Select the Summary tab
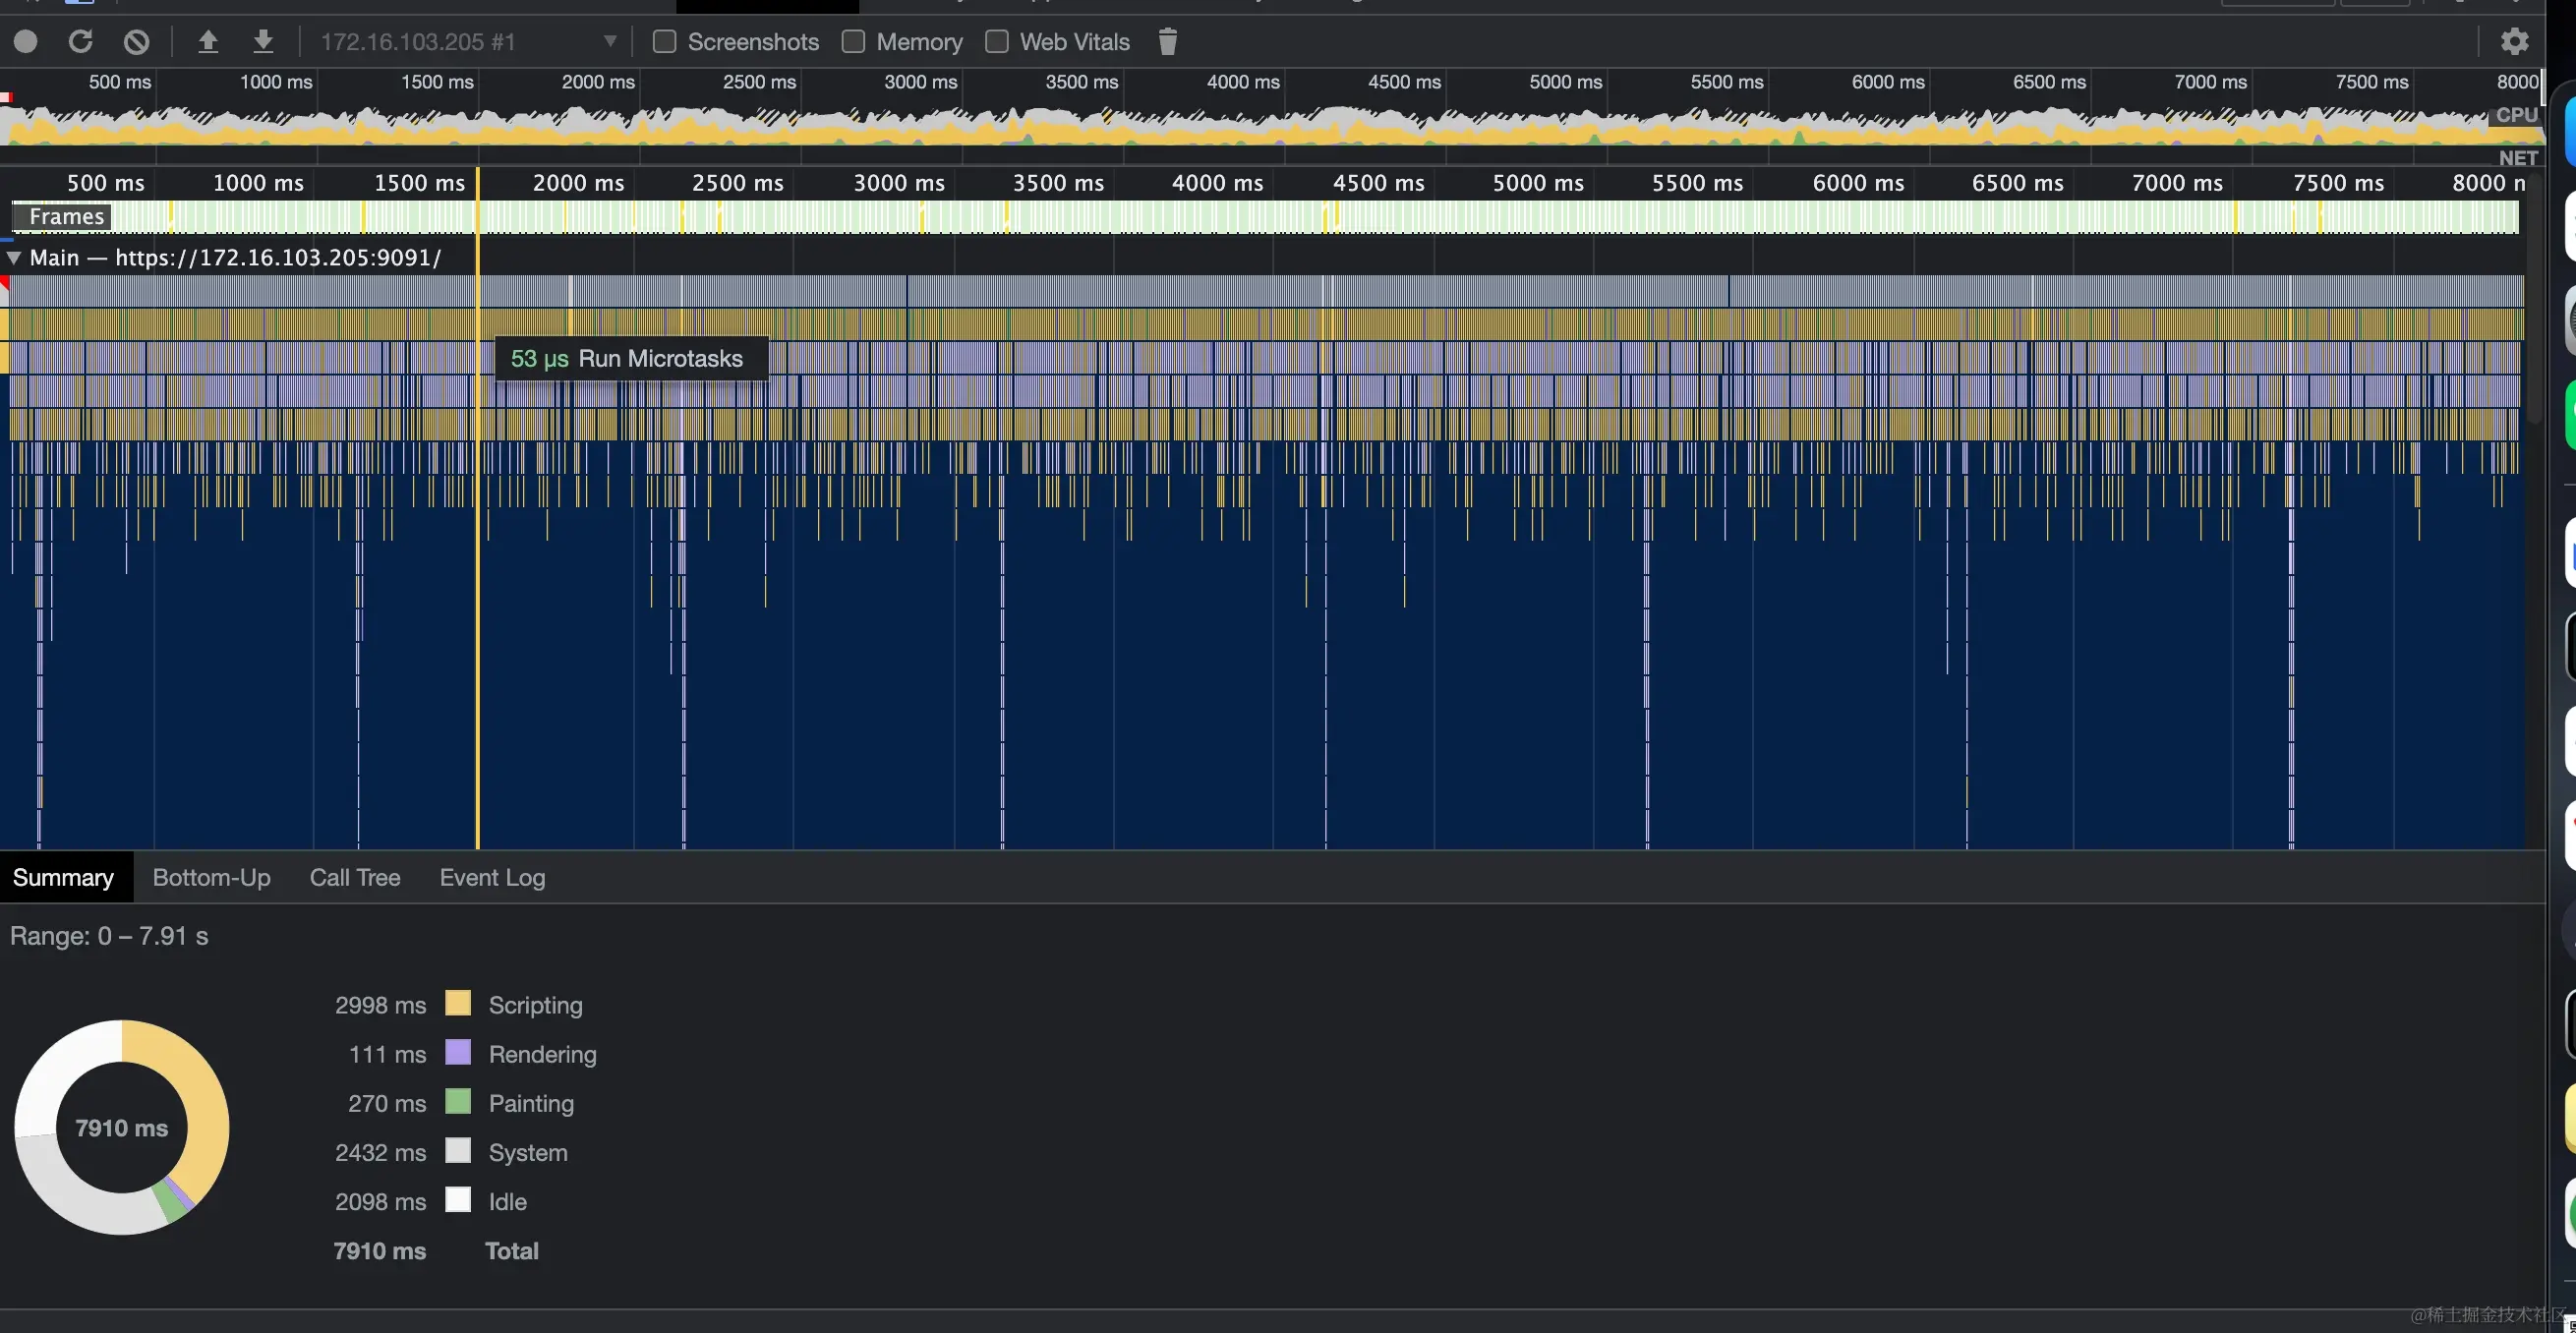Viewport: 2576px width, 1333px height. click(63, 877)
